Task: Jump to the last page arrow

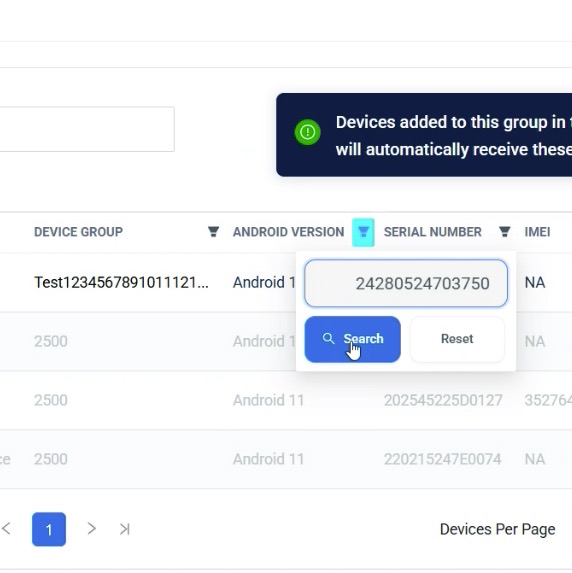Action: 125,529
